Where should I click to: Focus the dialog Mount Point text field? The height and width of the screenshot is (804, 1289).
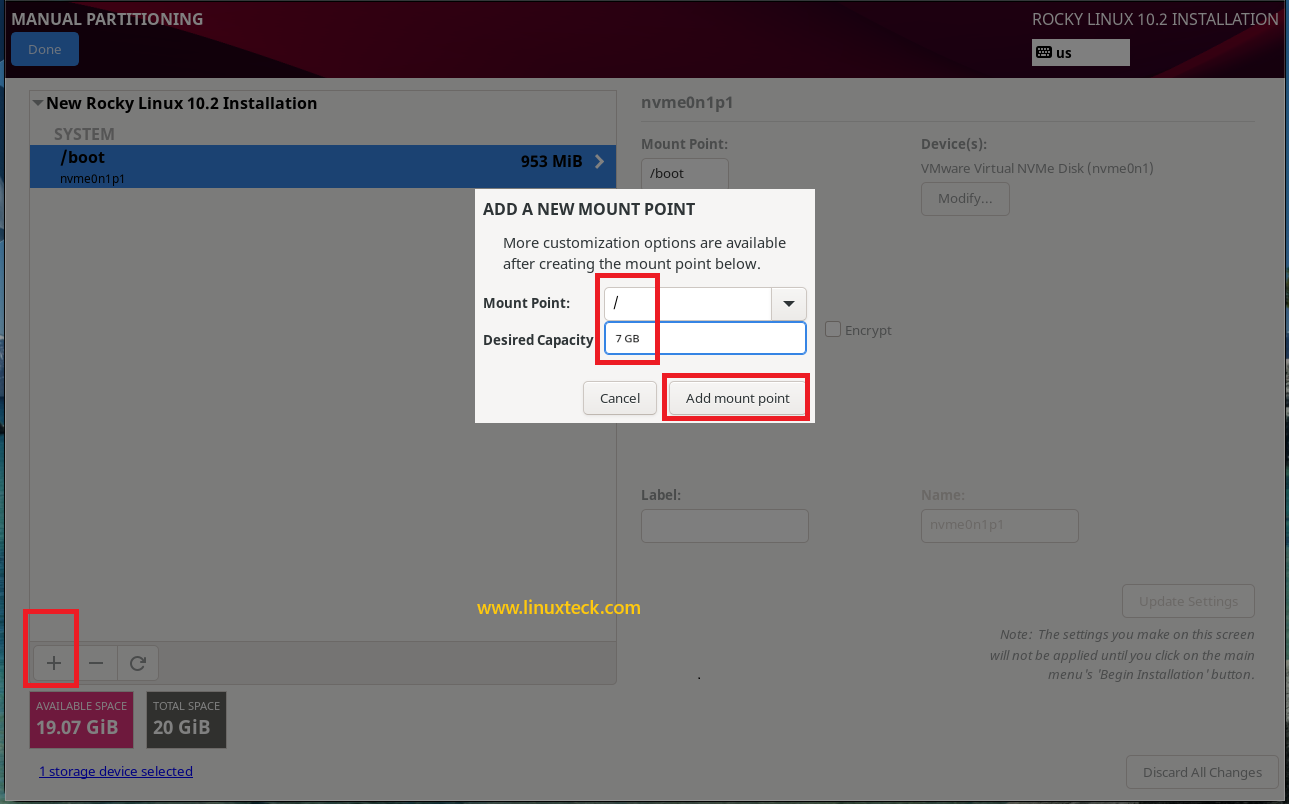688,304
